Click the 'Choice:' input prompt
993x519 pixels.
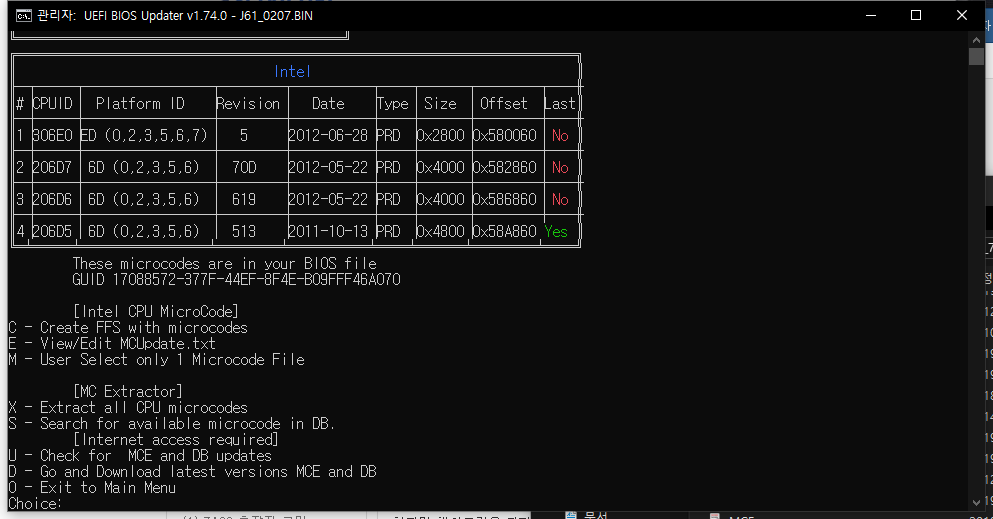35,504
